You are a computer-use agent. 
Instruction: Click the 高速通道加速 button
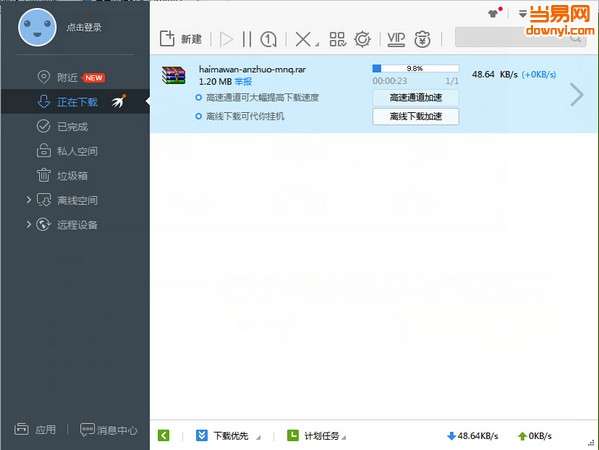point(416,98)
